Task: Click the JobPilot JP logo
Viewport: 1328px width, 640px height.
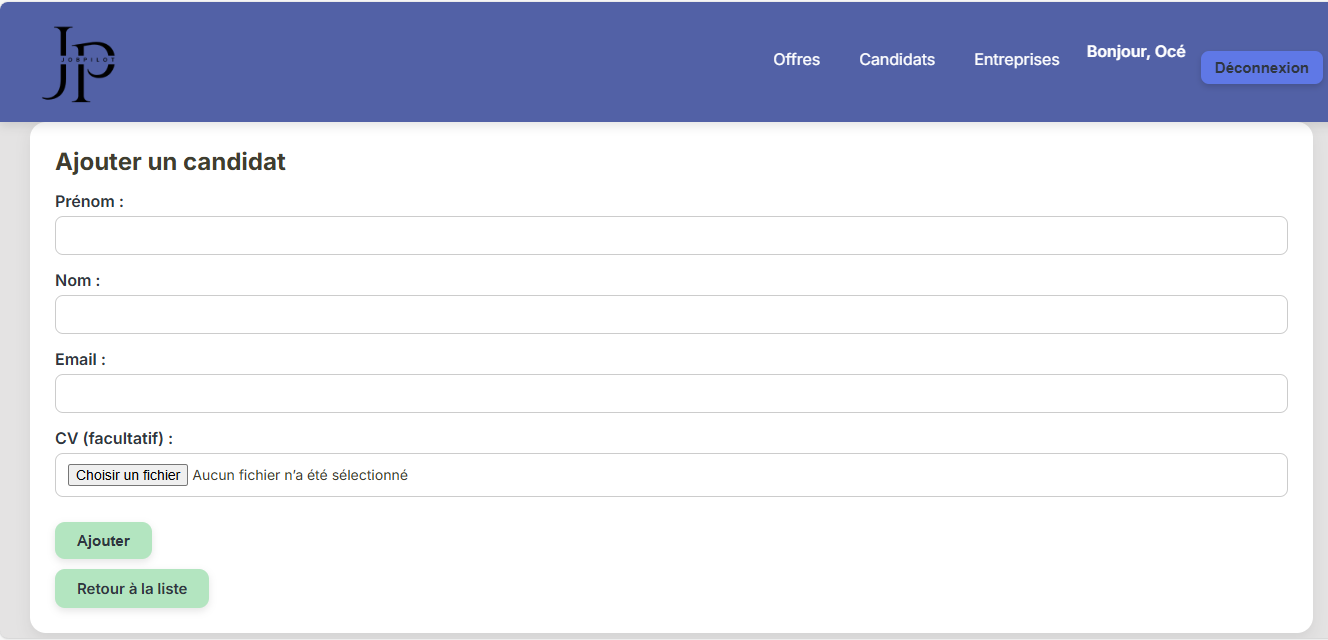Action: point(78,64)
